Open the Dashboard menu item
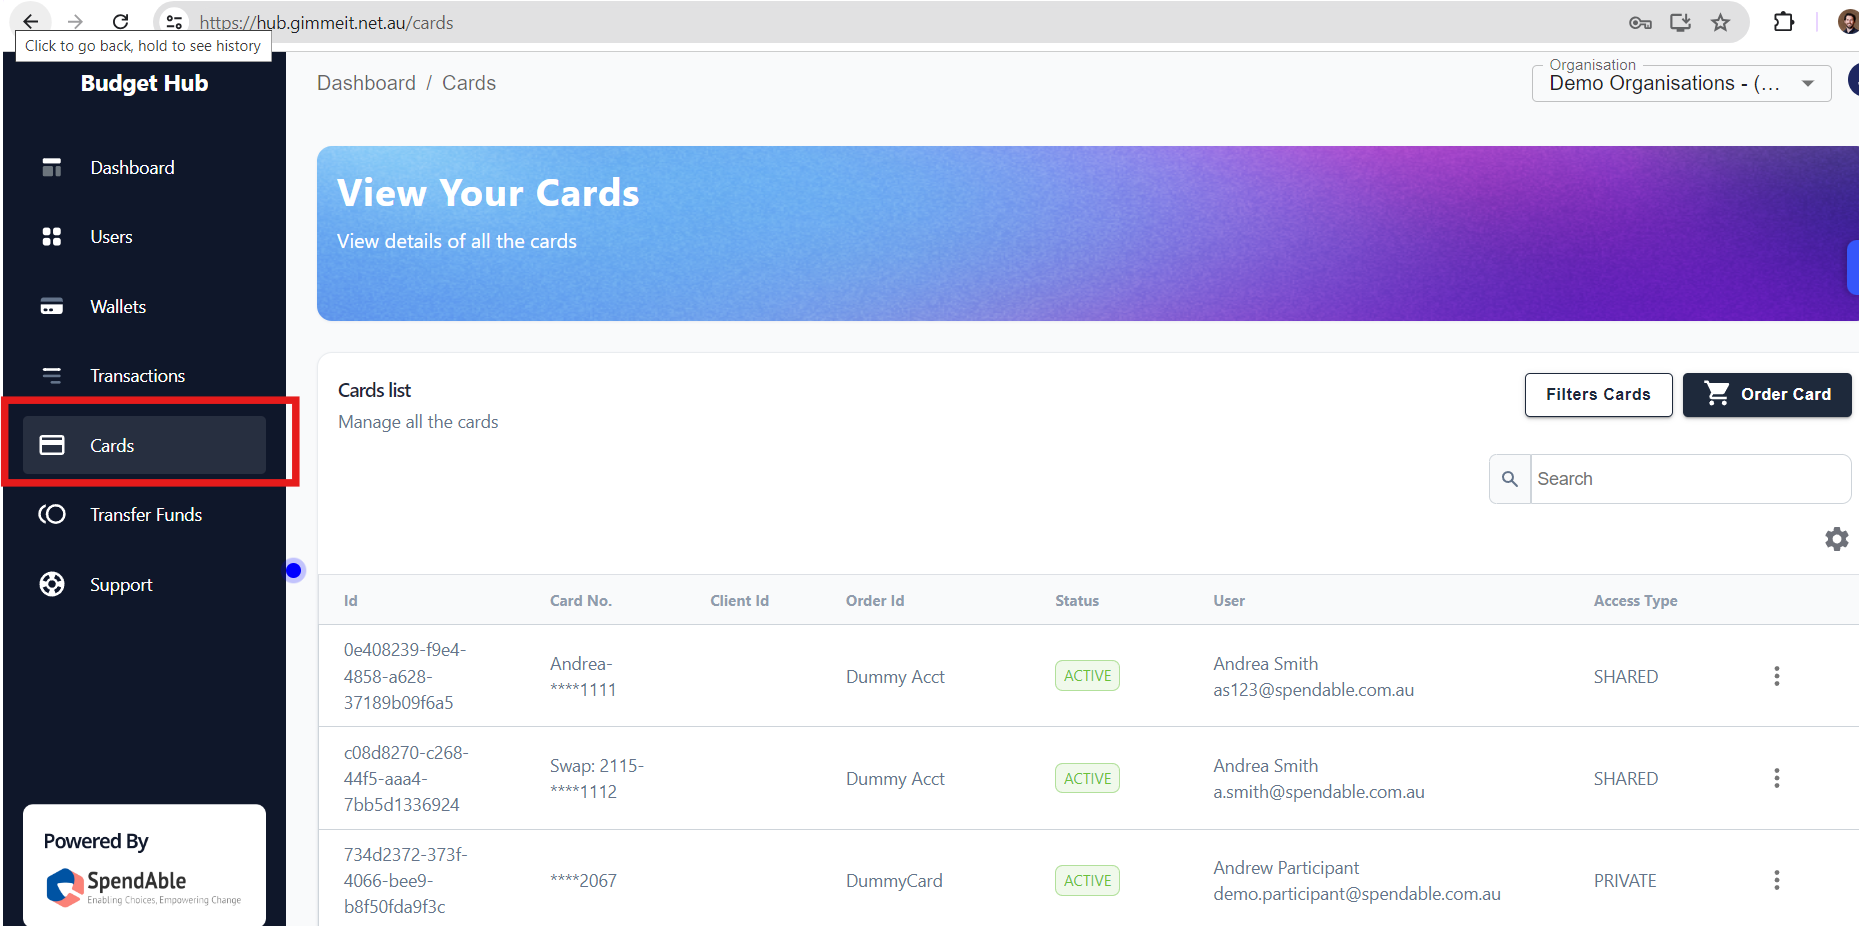Image resolution: width=1859 pixels, height=926 pixels. (144, 168)
